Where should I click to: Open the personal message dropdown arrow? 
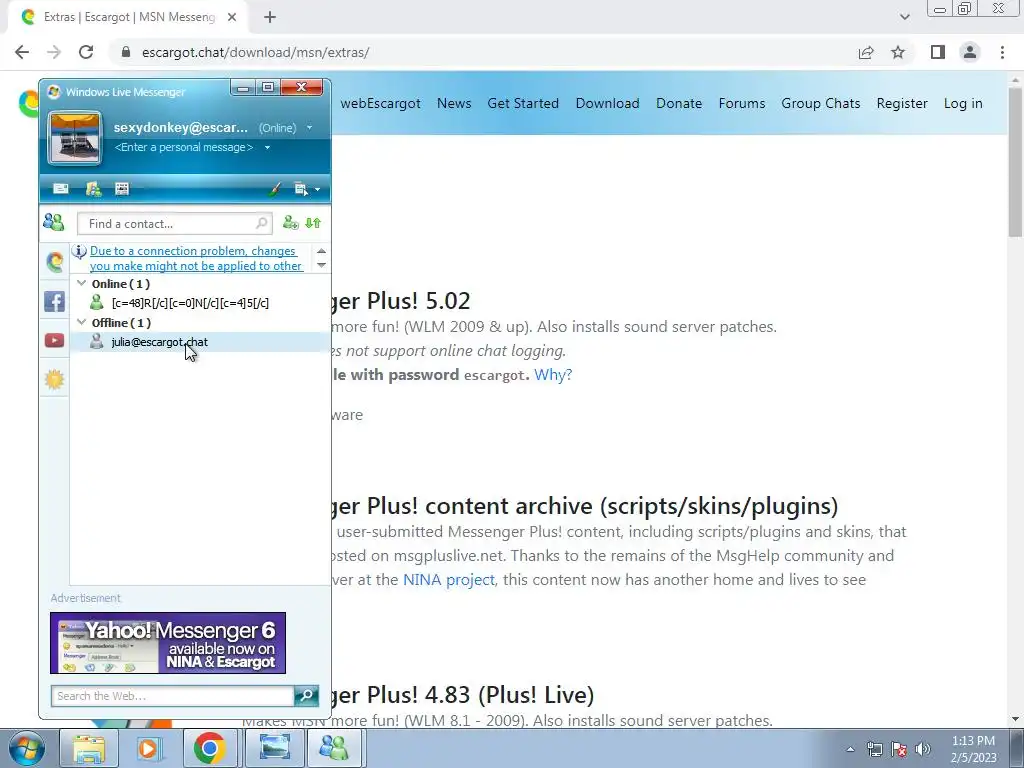pyautogui.click(x=267, y=148)
